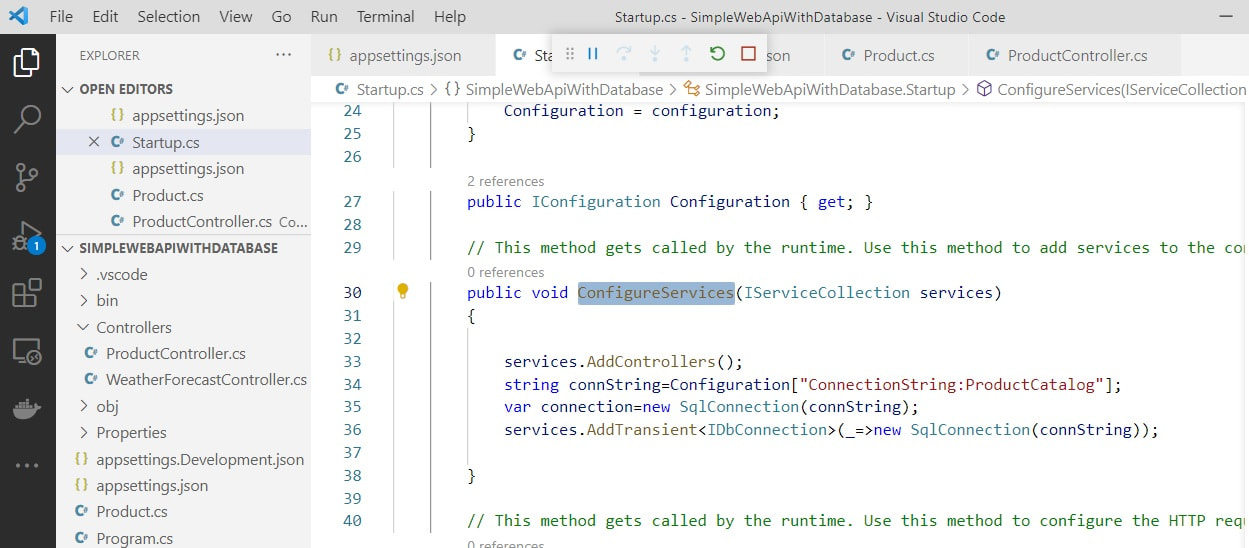Click the highlighted ConfigureServices method name
This screenshot has width=1249, height=548.
[656, 293]
